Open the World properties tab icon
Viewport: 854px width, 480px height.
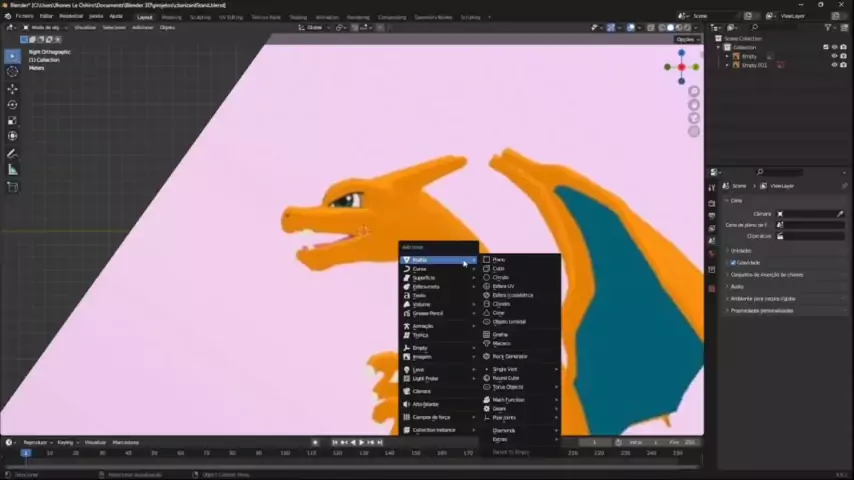(712, 254)
